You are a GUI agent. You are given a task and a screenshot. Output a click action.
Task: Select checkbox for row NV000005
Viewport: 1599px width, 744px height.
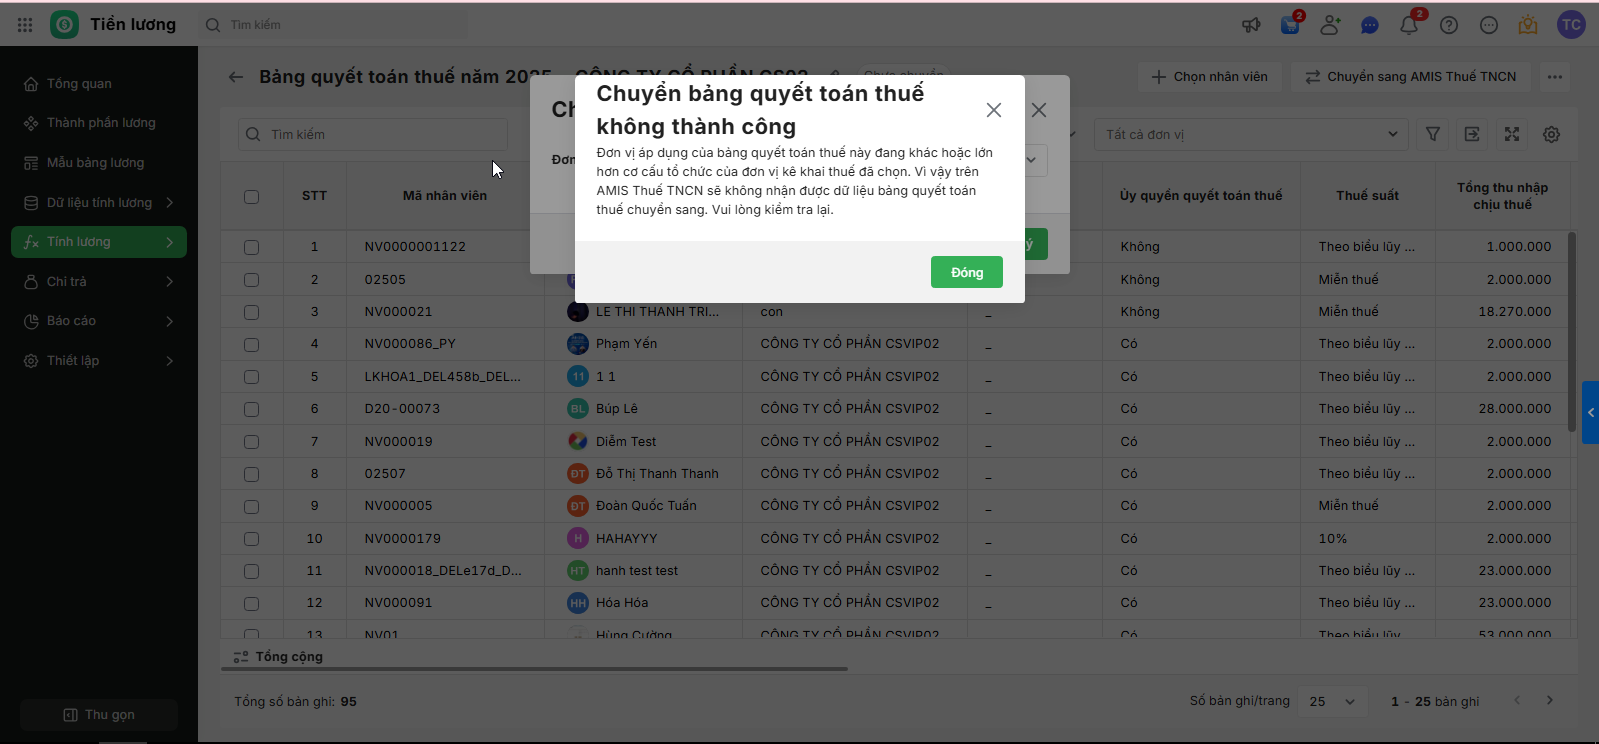tap(251, 507)
